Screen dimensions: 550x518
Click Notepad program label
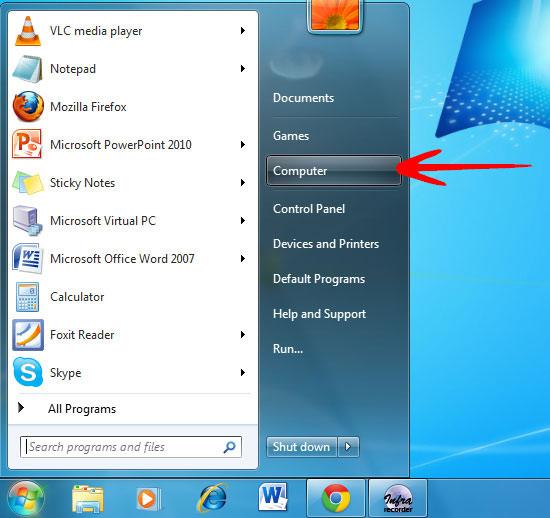(x=73, y=69)
